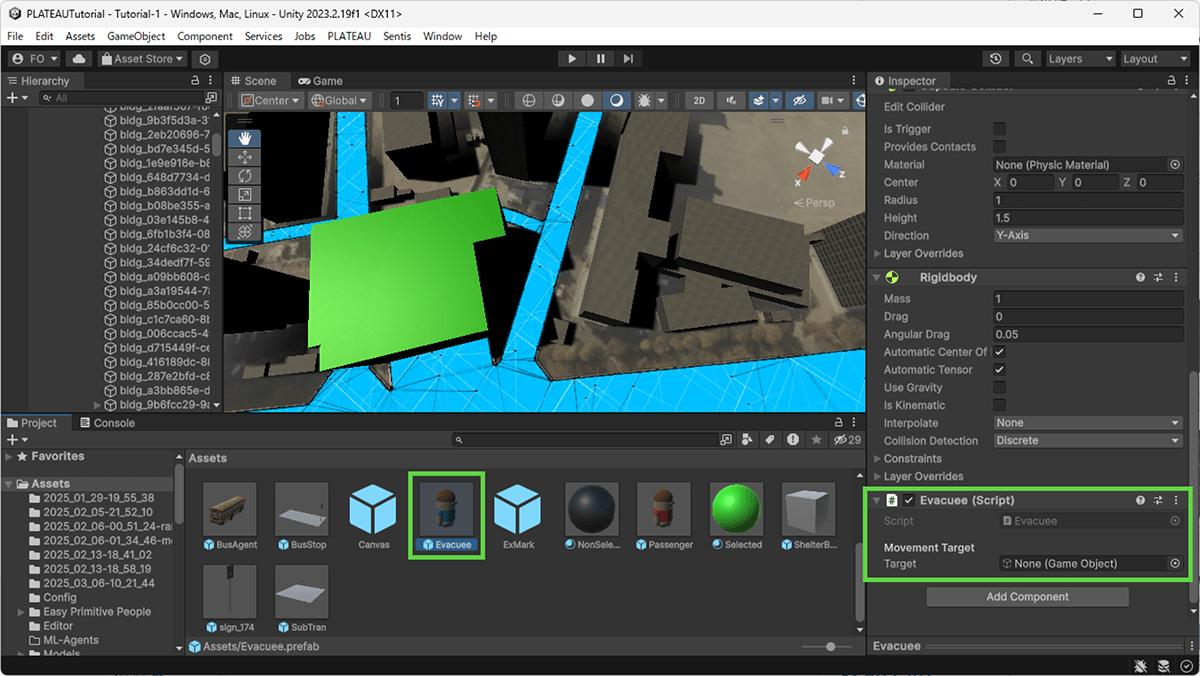Enable the Provides Contacts checkbox
The height and width of the screenshot is (676, 1200).
(x=999, y=147)
